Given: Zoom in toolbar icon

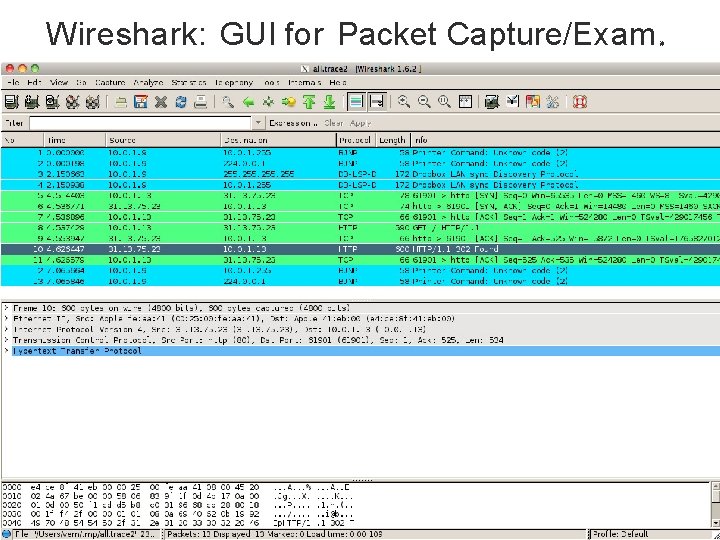Looking at the screenshot, I should tap(404, 101).
